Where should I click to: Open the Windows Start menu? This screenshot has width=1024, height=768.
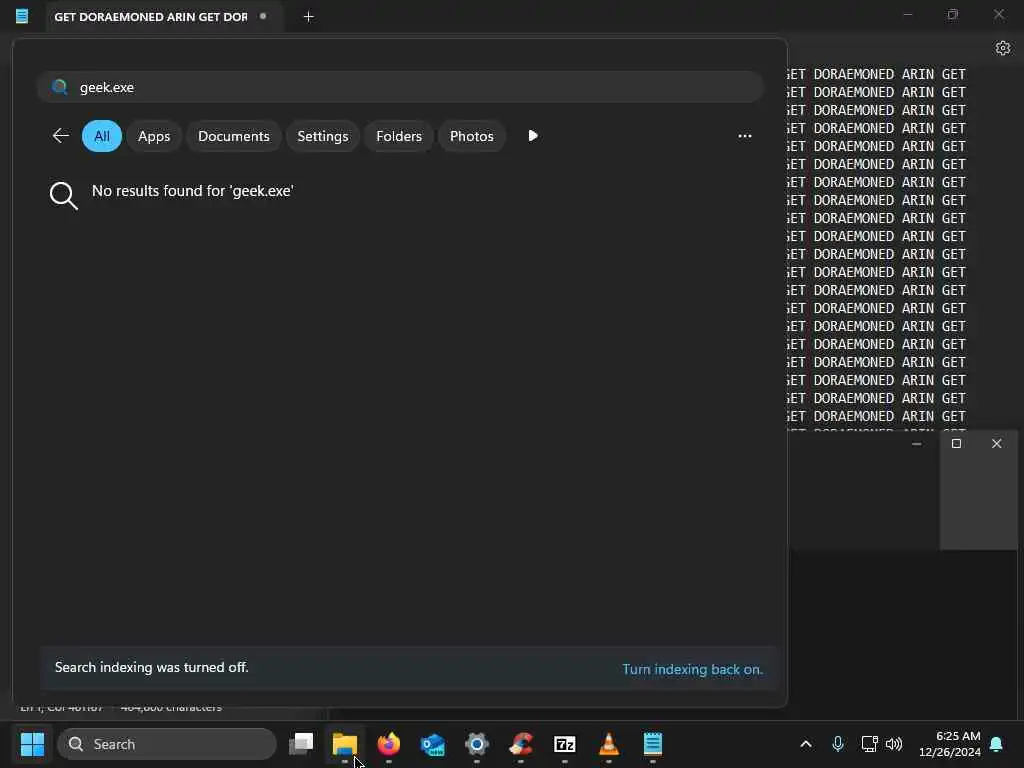click(32, 744)
